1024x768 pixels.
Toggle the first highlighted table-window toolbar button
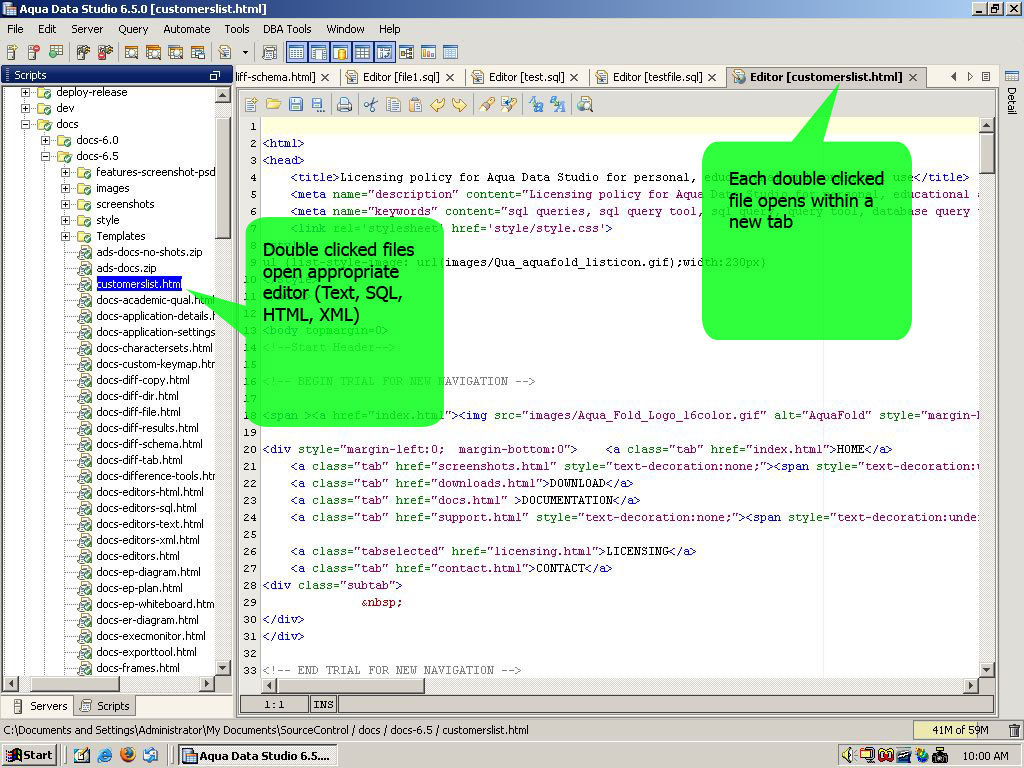[296, 52]
